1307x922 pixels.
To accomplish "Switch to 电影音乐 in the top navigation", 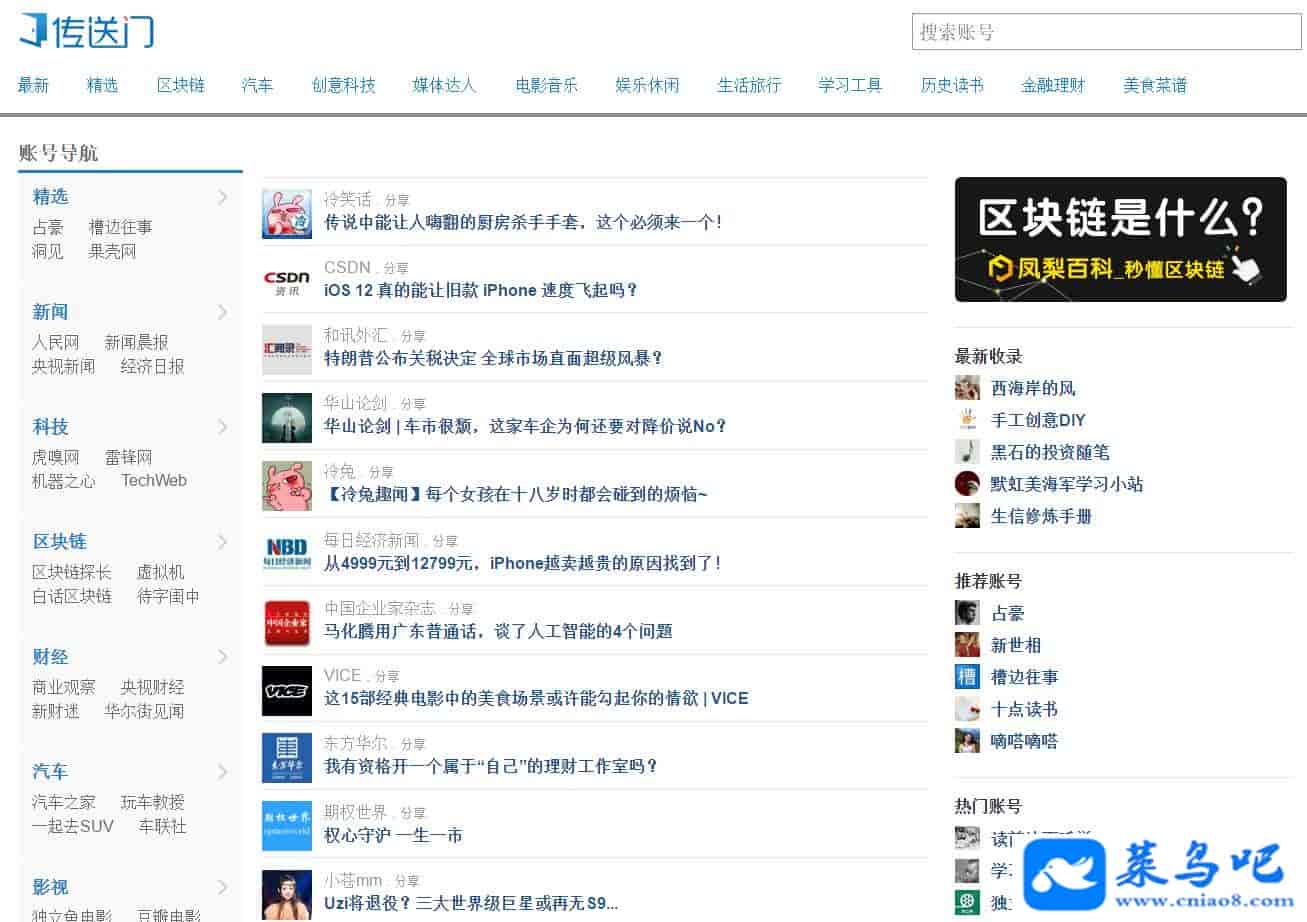I will click(547, 85).
